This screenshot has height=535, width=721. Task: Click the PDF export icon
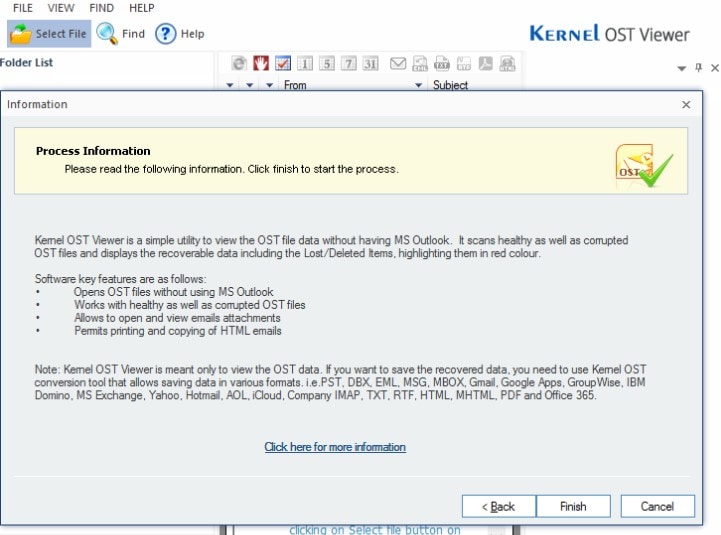tap(486, 63)
